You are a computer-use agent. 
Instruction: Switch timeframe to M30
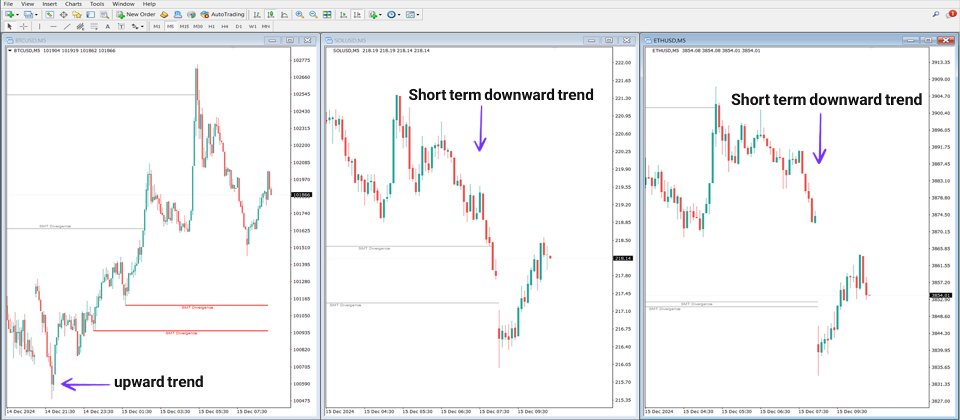(x=198, y=26)
